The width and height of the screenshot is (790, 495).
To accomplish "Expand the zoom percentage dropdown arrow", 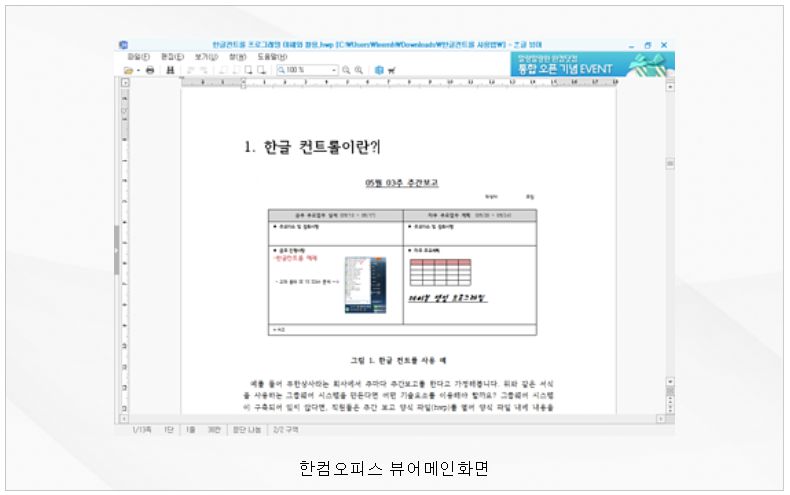I will pyautogui.click(x=334, y=70).
